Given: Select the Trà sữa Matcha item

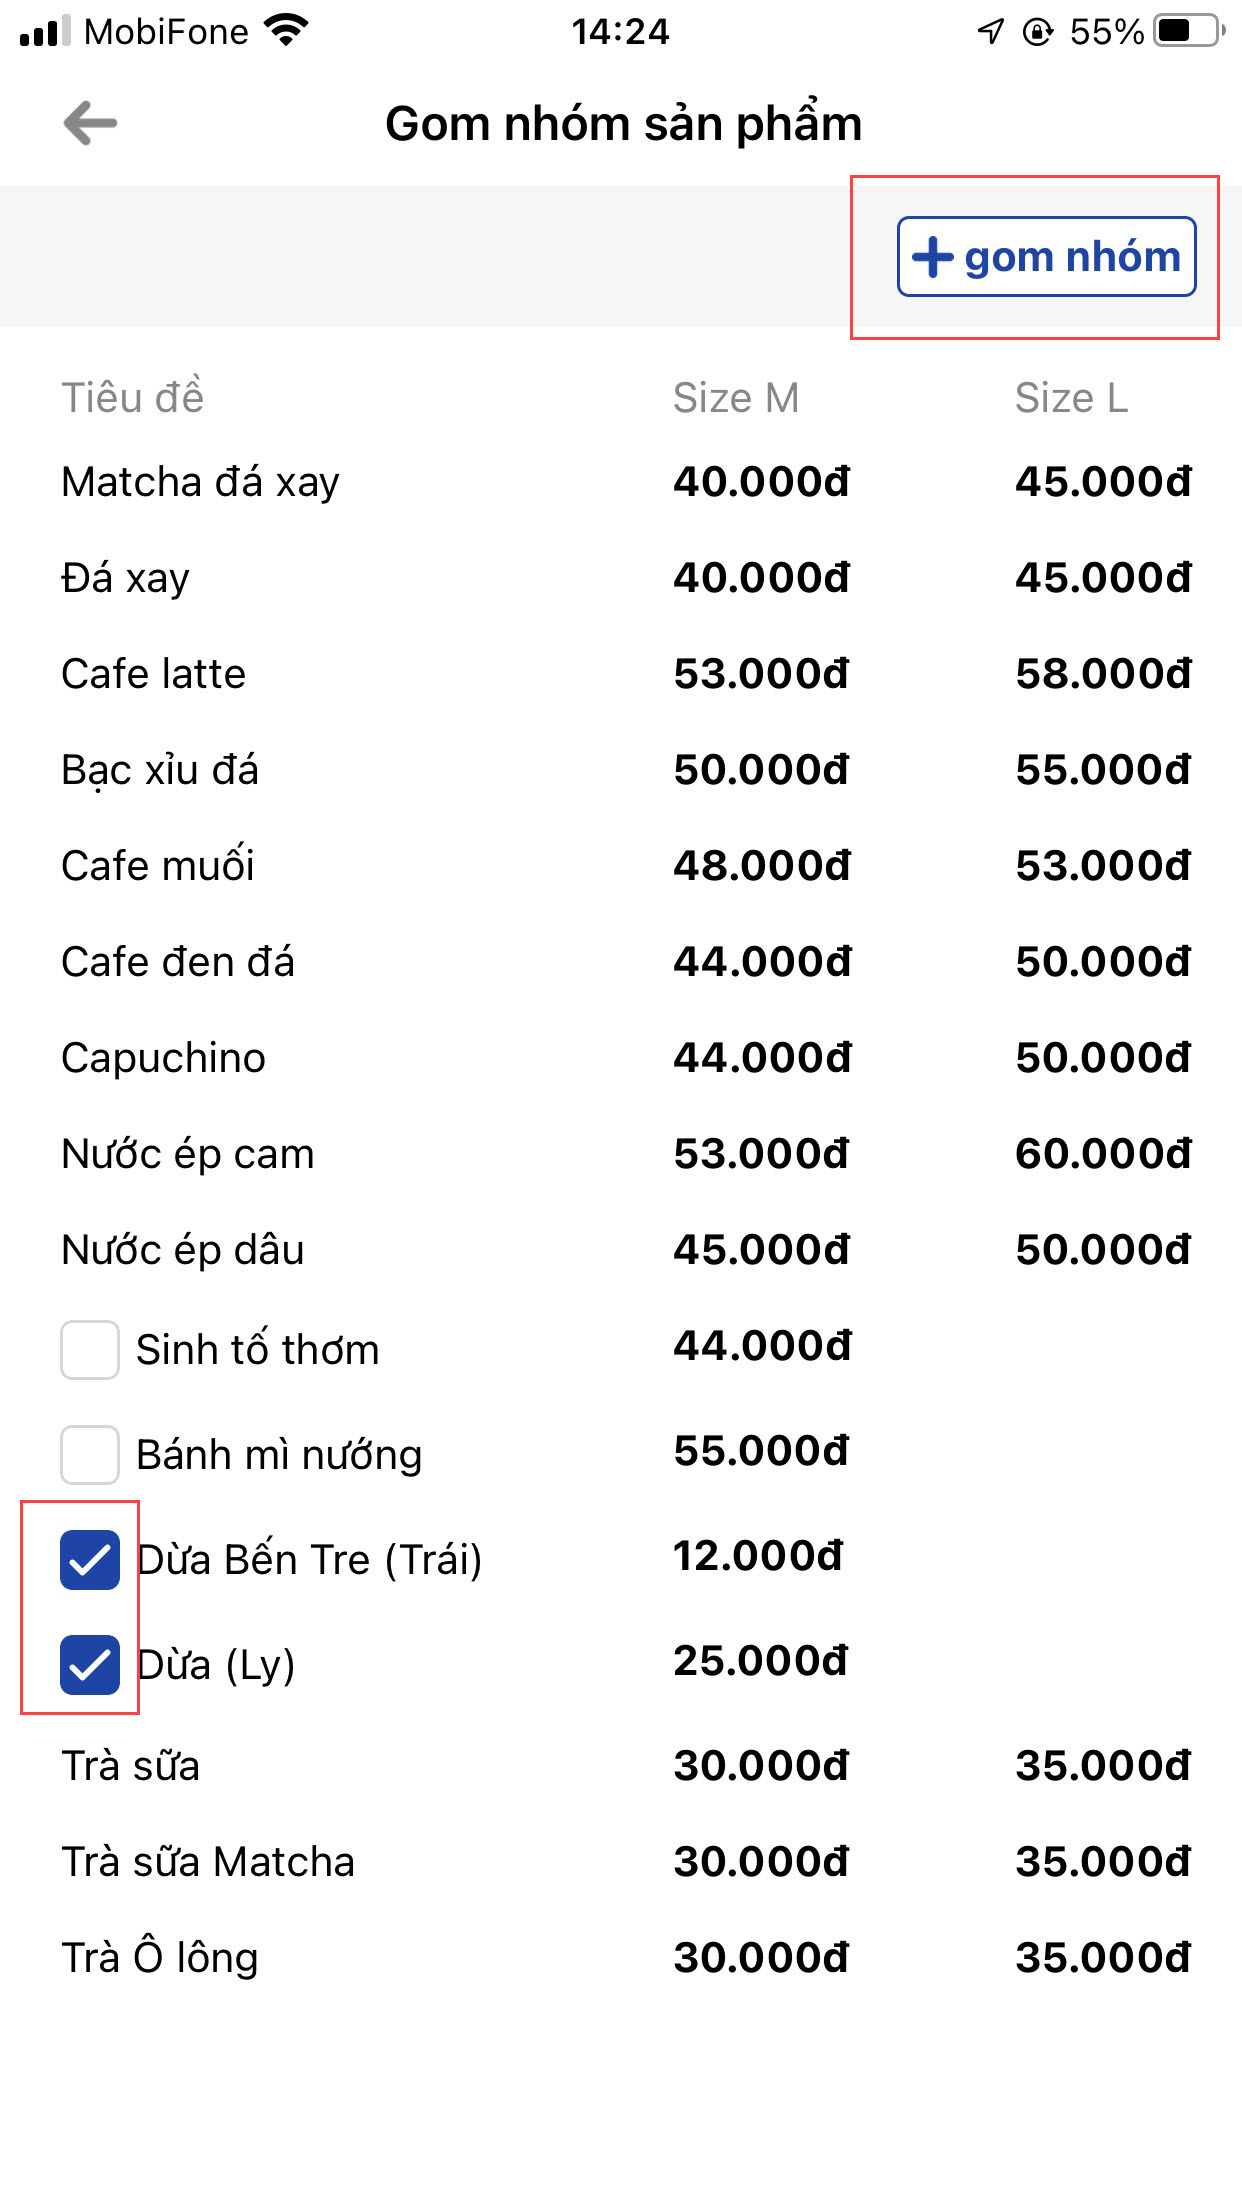Looking at the screenshot, I should [x=208, y=1862].
